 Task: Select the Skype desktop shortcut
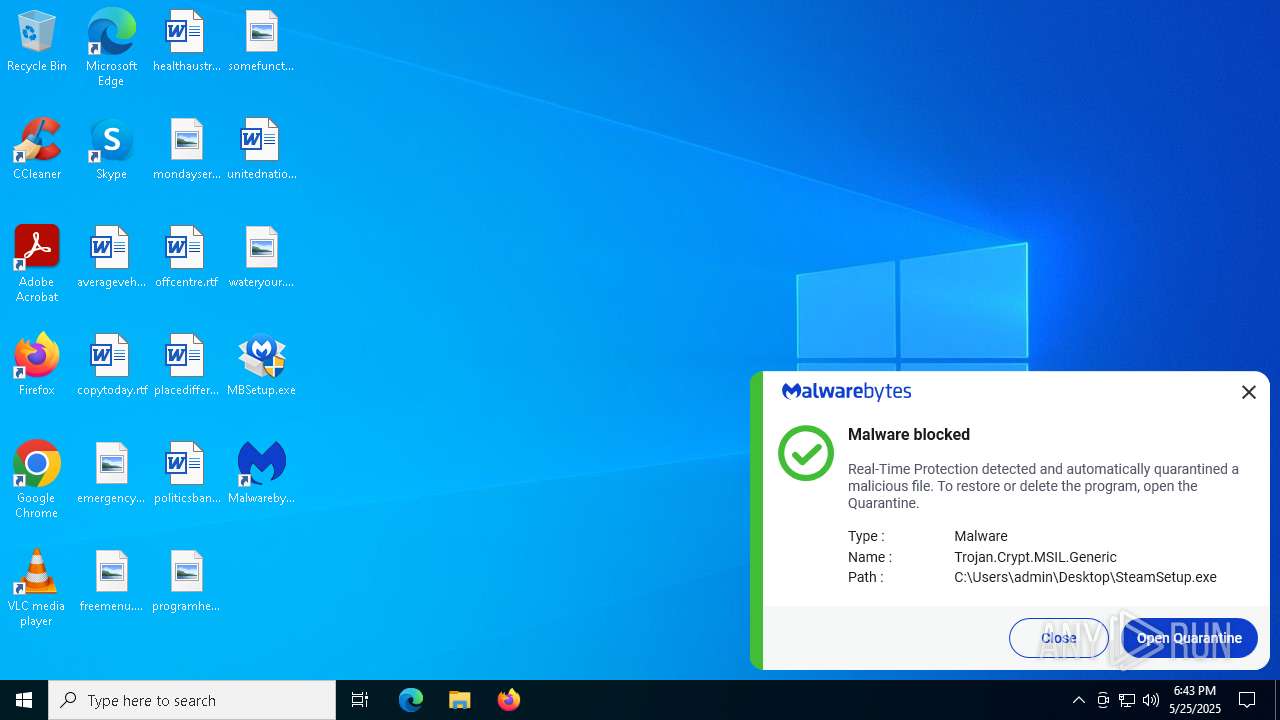[x=111, y=150]
